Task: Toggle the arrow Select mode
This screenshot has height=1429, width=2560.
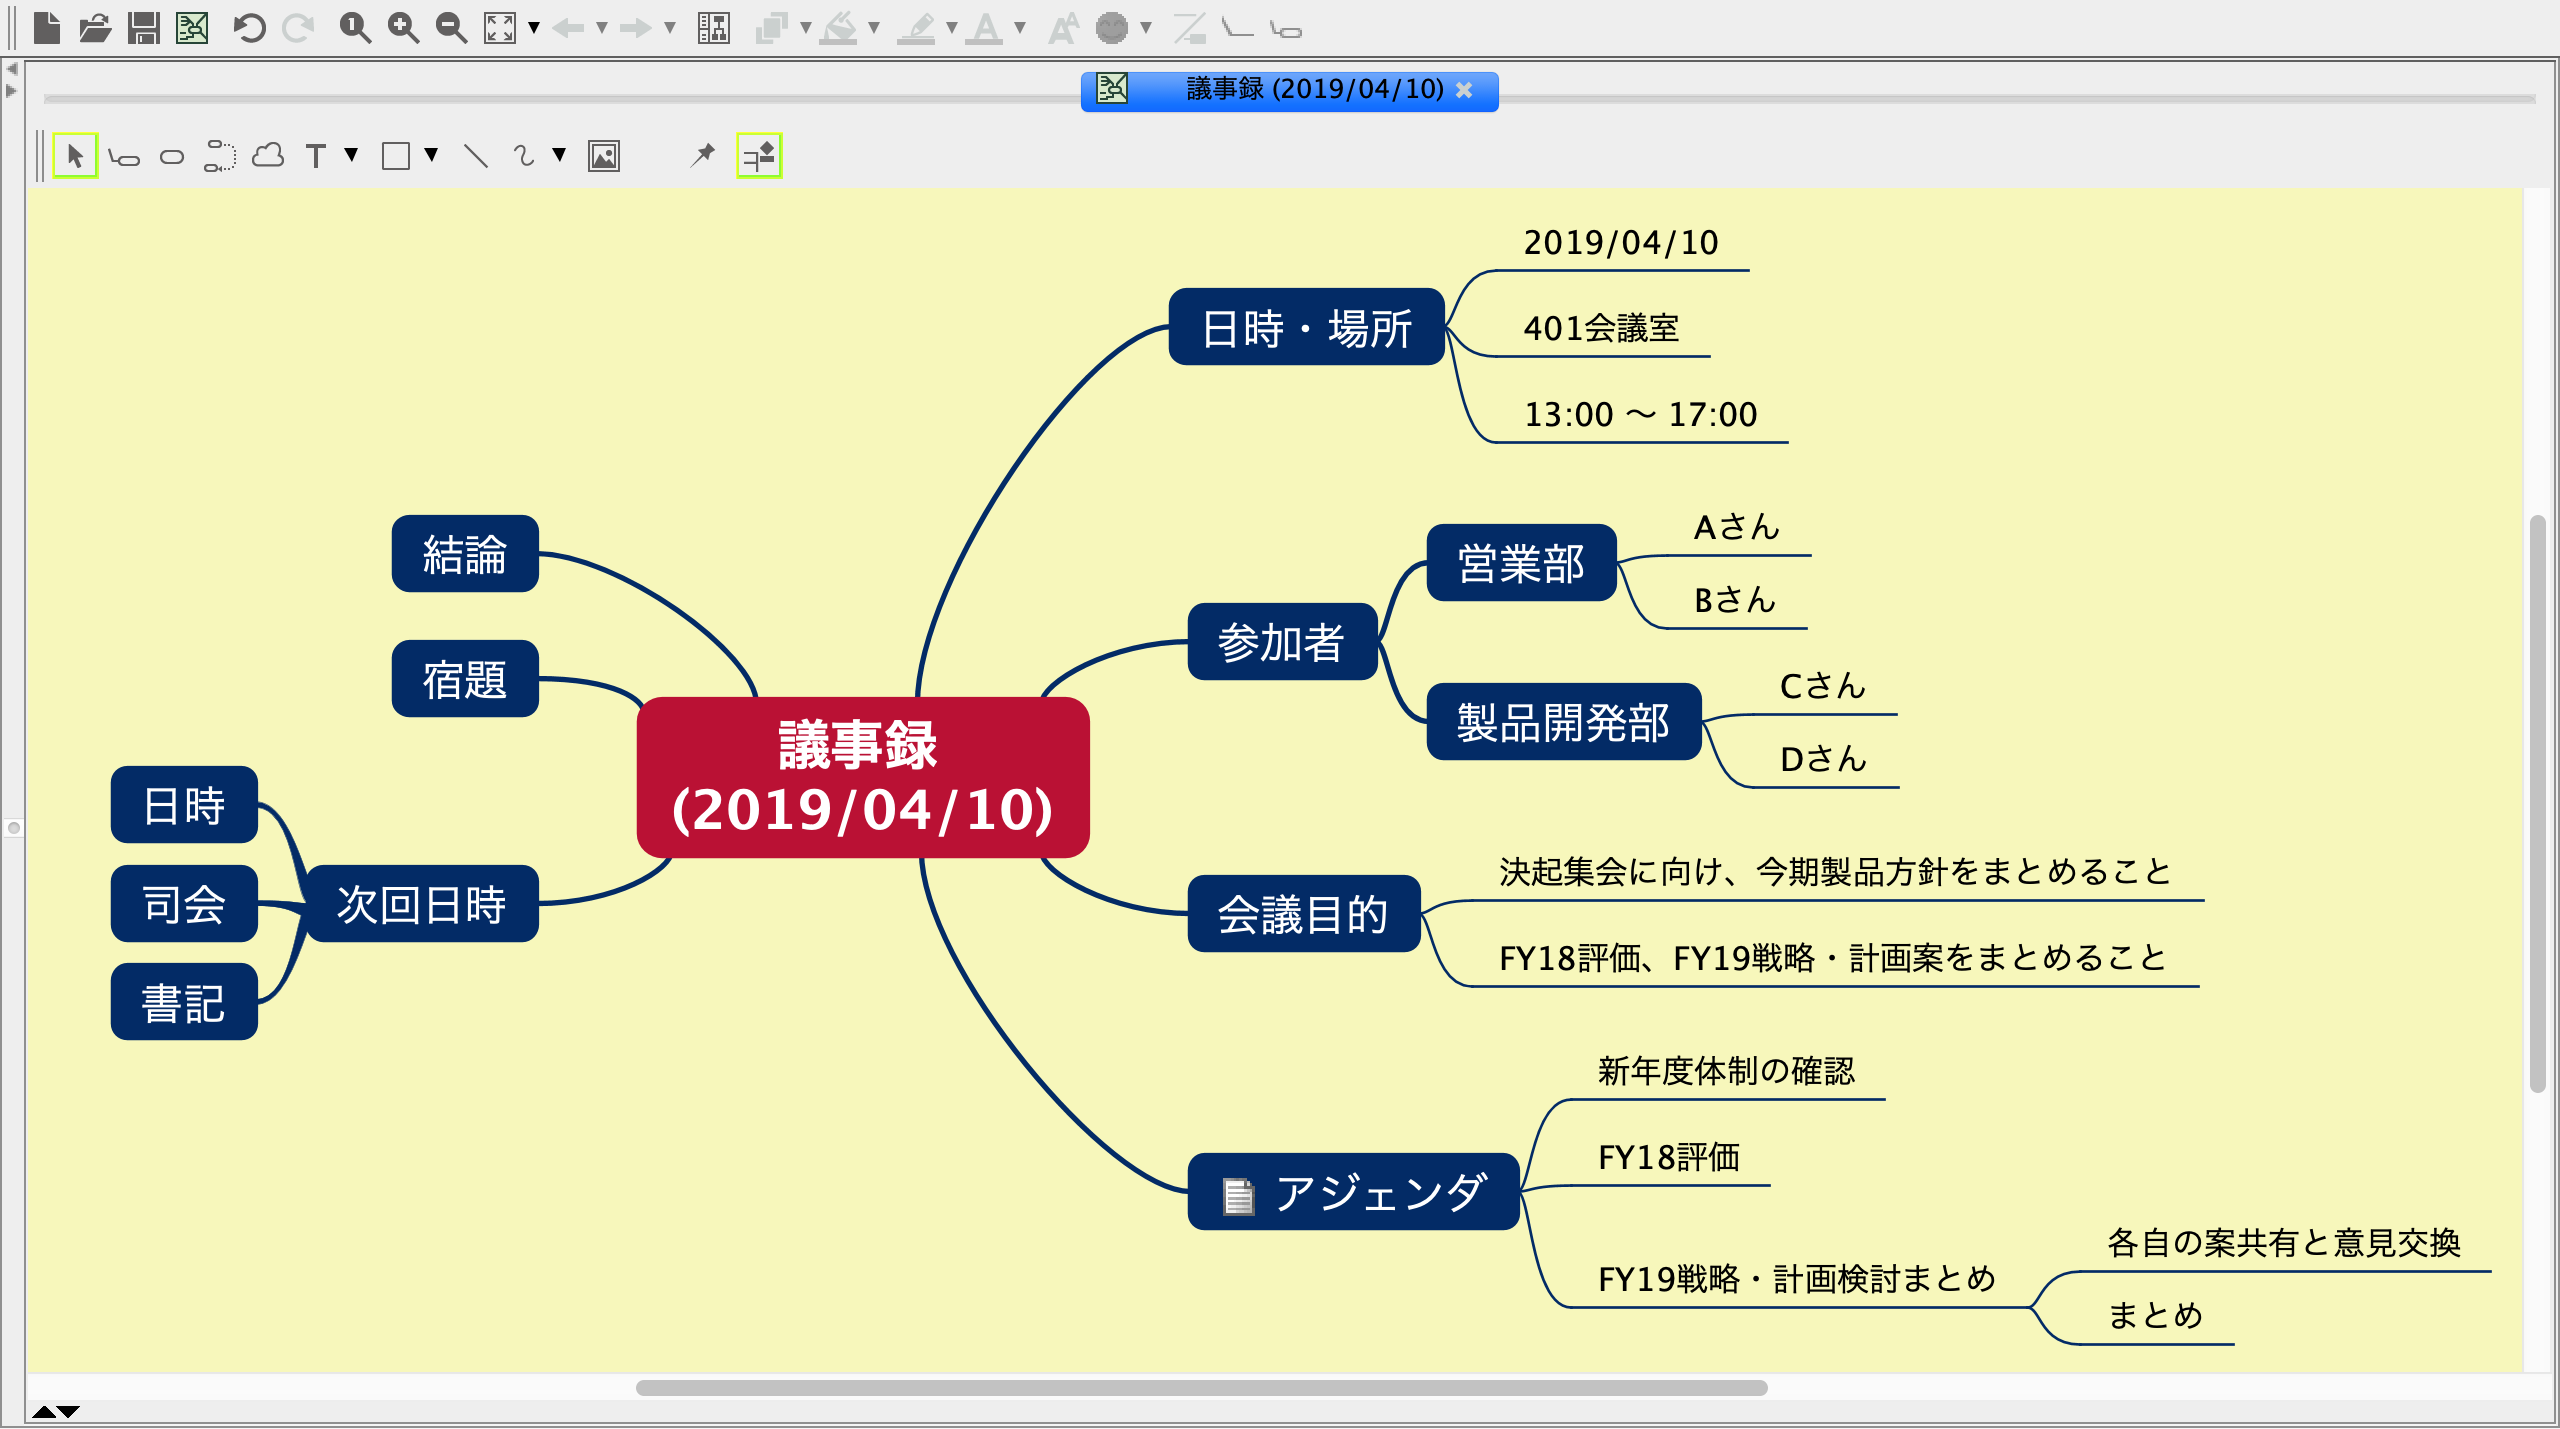Action: [x=75, y=156]
